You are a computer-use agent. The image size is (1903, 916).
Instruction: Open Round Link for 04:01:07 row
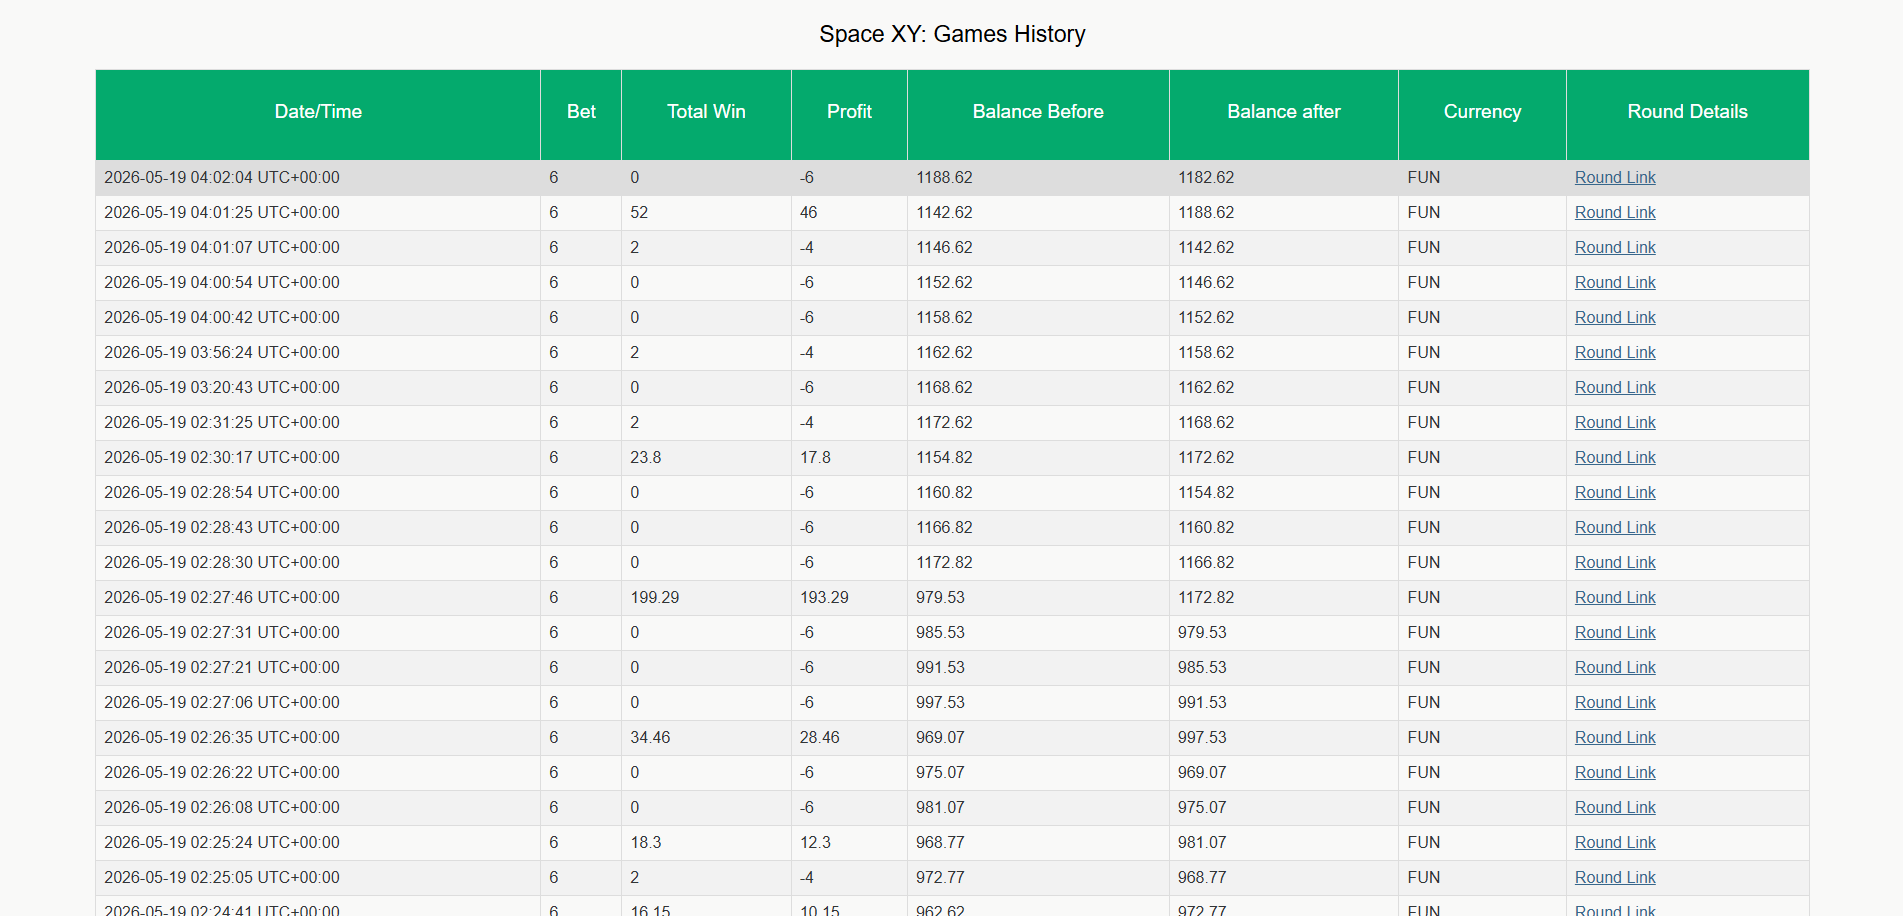pyautogui.click(x=1615, y=247)
